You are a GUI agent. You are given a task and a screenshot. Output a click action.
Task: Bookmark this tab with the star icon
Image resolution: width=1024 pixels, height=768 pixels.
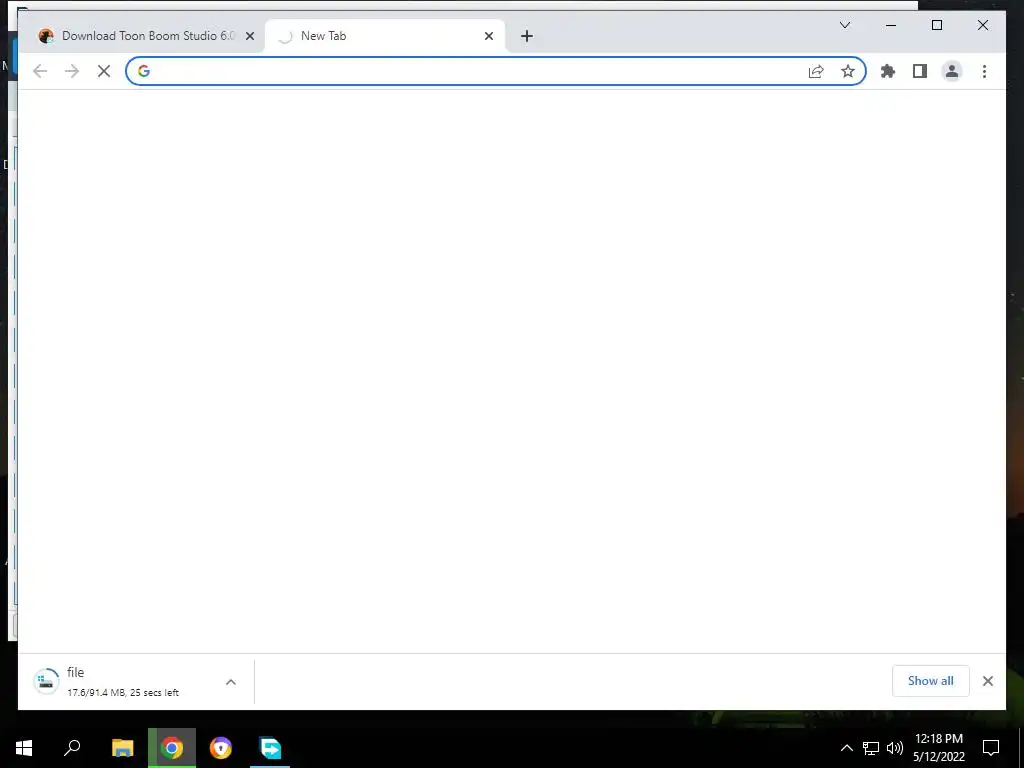pos(848,71)
